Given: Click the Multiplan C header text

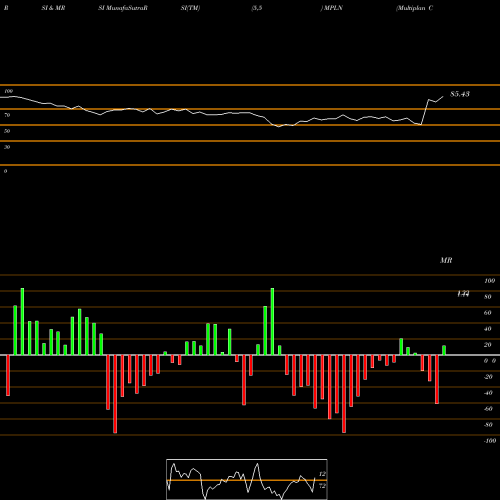Looking at the screenshot, I should 414,8.
